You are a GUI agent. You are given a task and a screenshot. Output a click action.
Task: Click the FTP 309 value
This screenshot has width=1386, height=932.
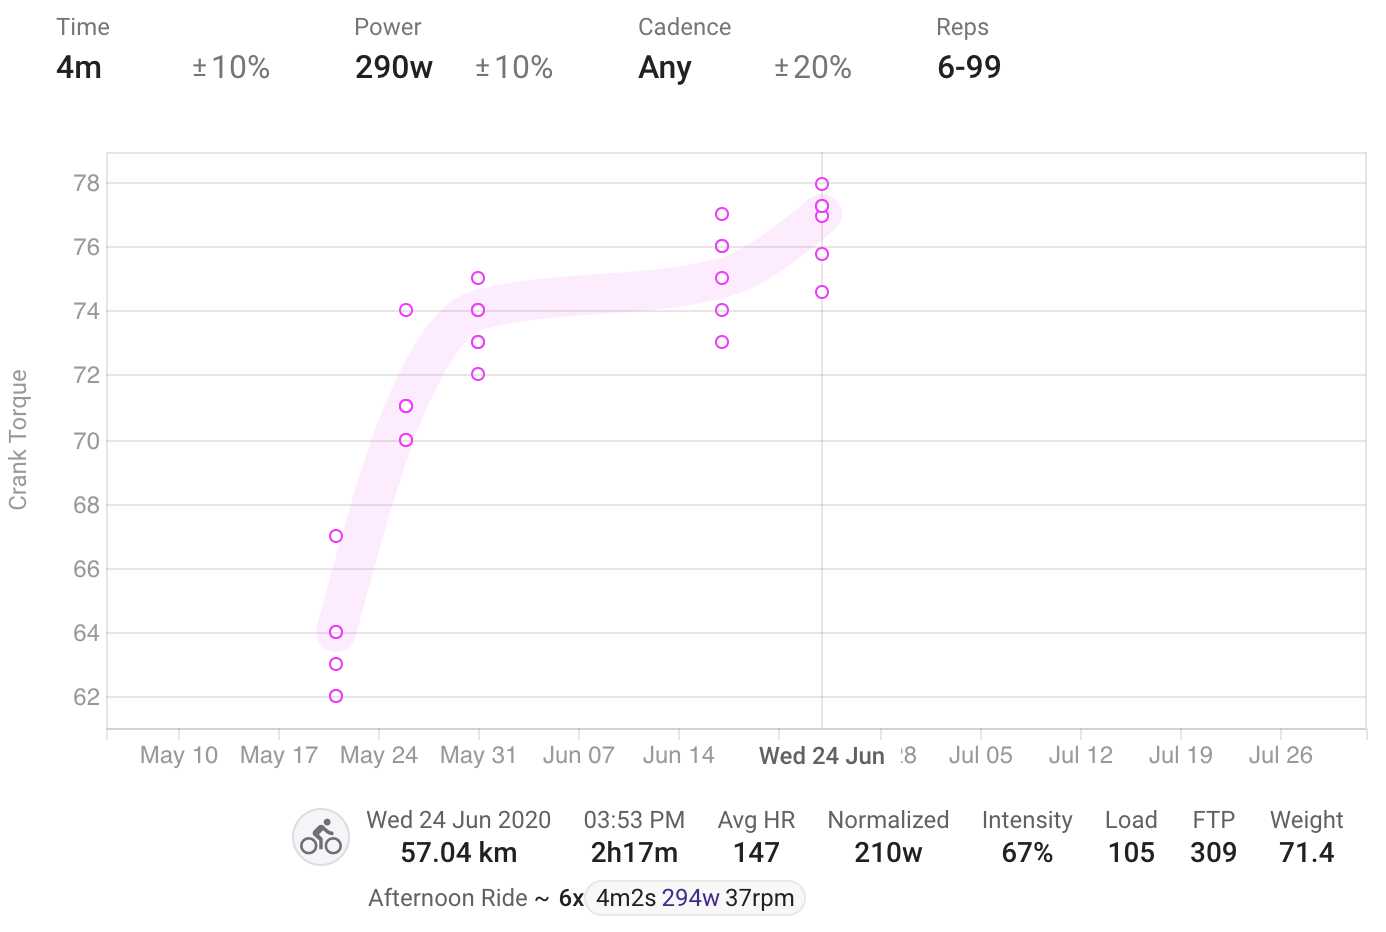click(1213, 852)
